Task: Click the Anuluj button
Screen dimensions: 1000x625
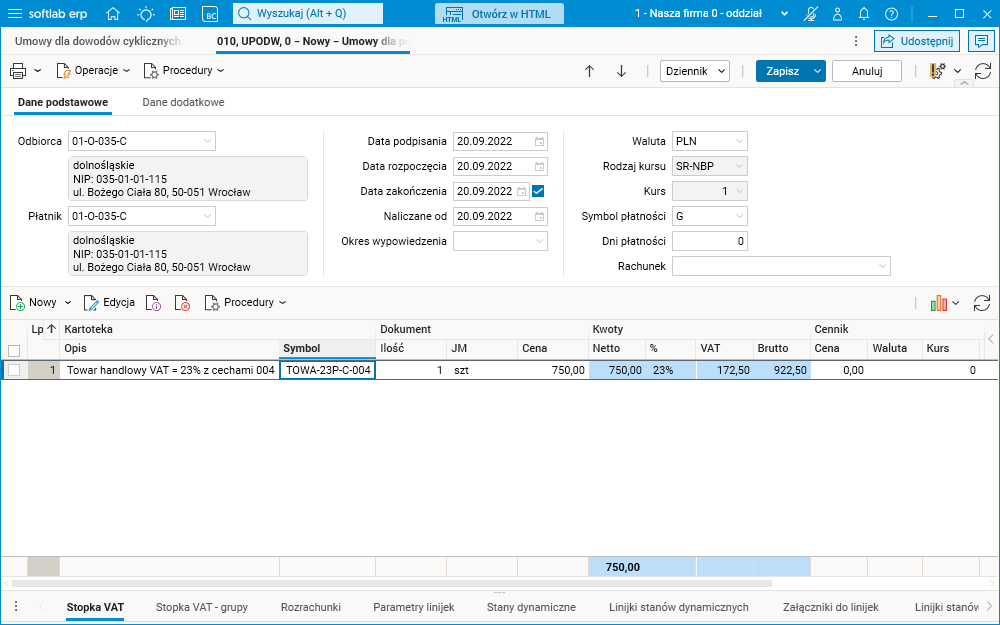Action: [x=867, y=71]
